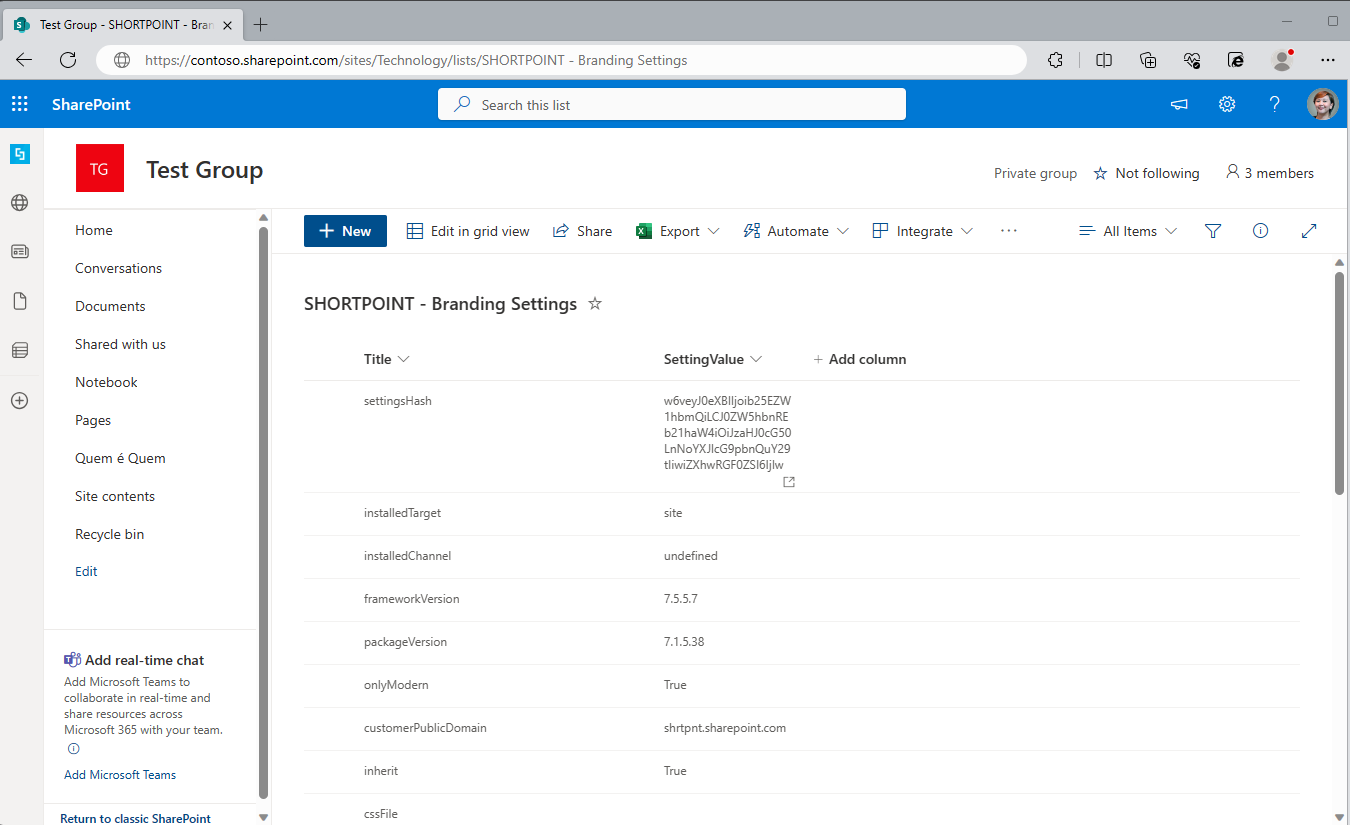Refresh the page with reload icon
The height and width of the screenshot is (825, 1350).
pos(68,60)
